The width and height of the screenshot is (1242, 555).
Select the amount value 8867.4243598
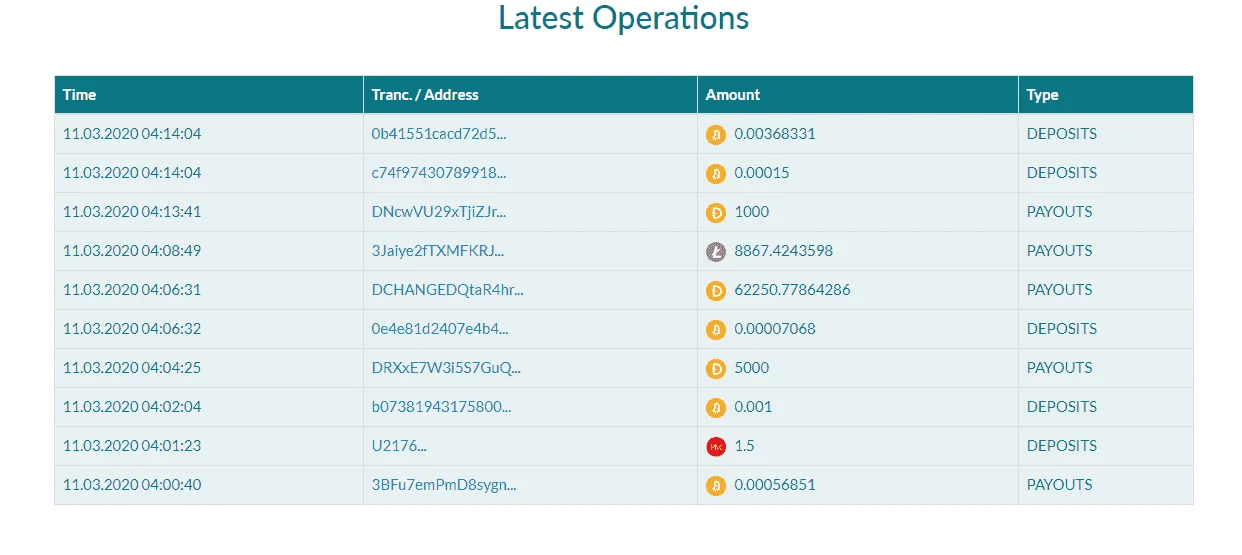(784, 251)
